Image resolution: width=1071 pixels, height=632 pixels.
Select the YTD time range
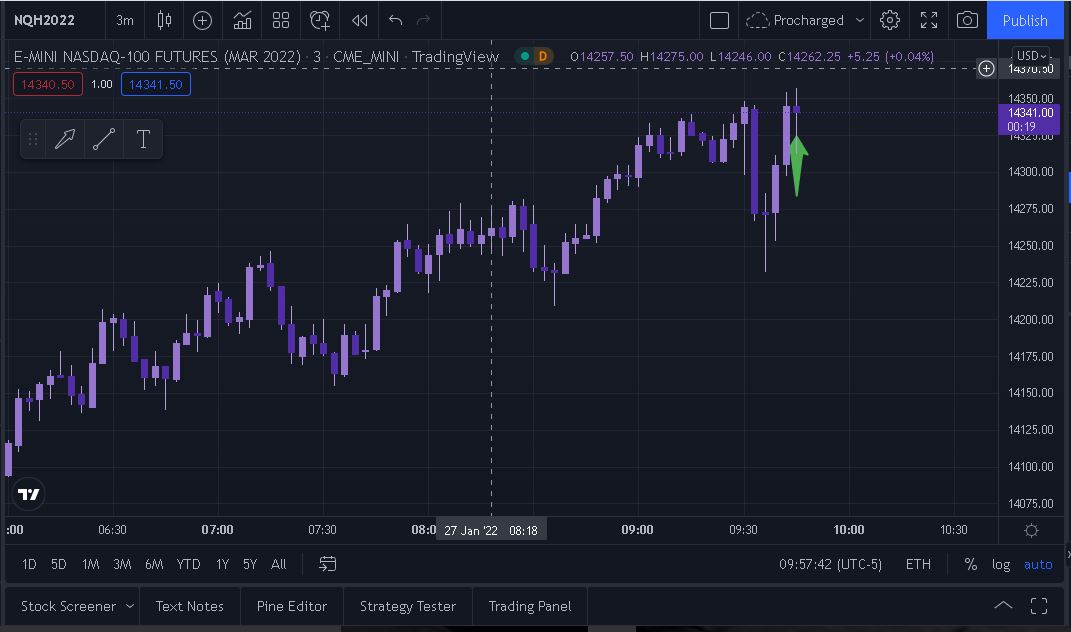click(x=188, y=564)
